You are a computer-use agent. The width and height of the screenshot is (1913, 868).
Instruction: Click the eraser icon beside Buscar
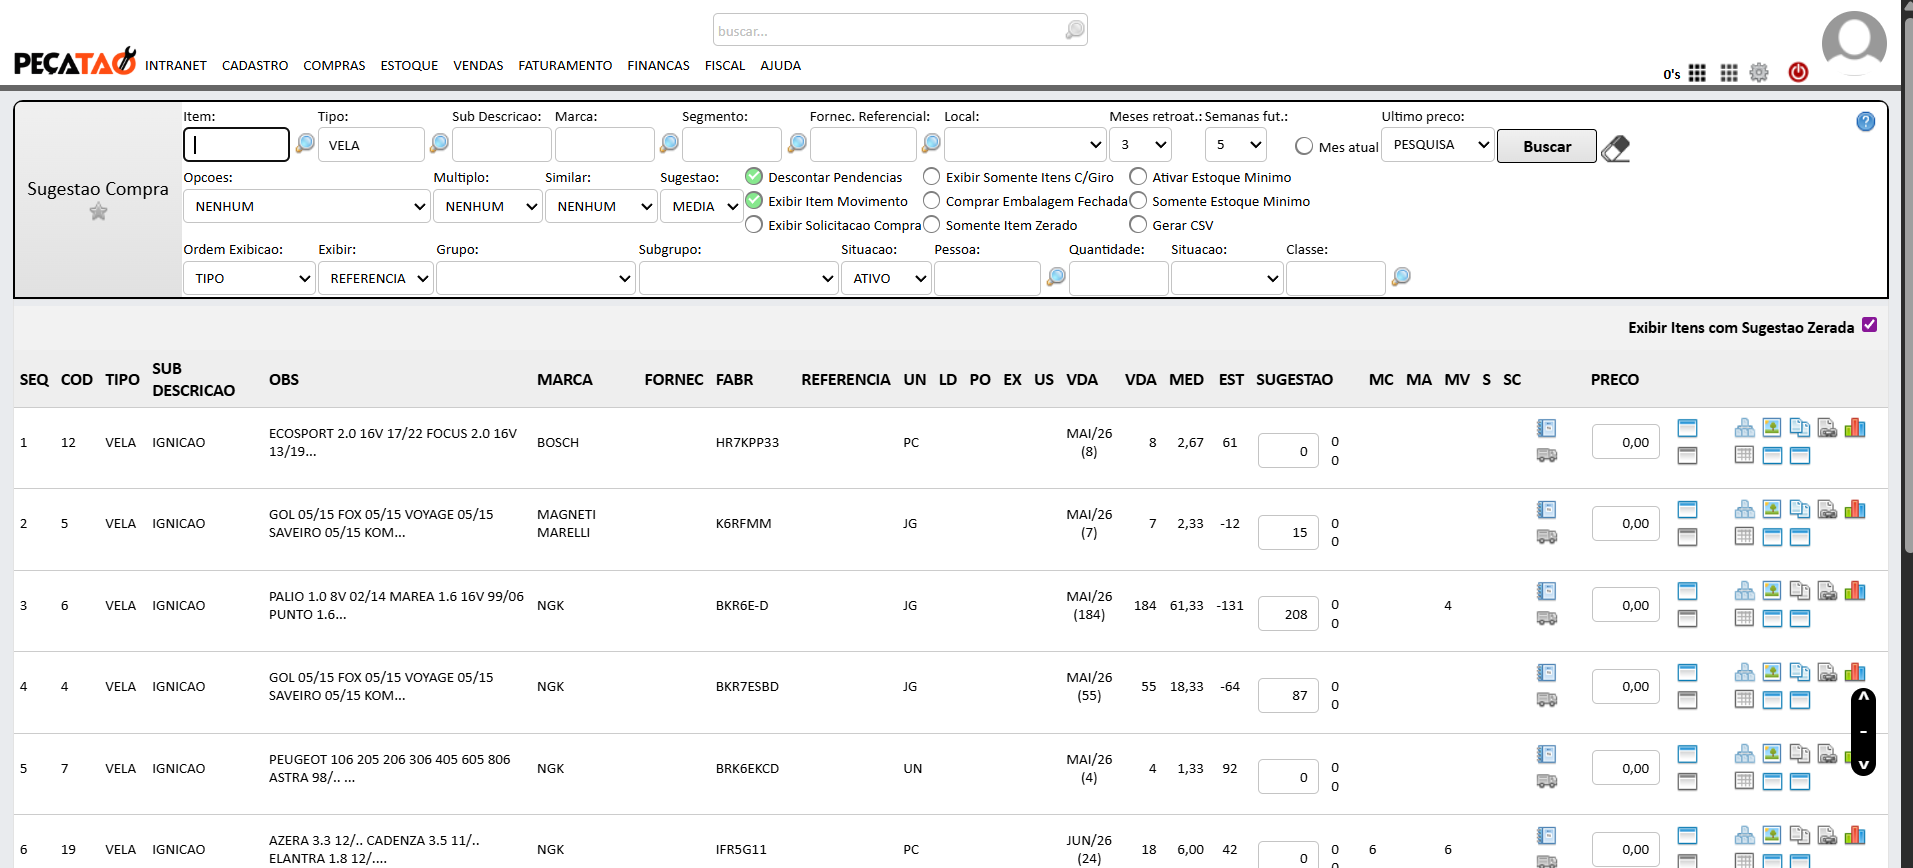coord(1615,148)
